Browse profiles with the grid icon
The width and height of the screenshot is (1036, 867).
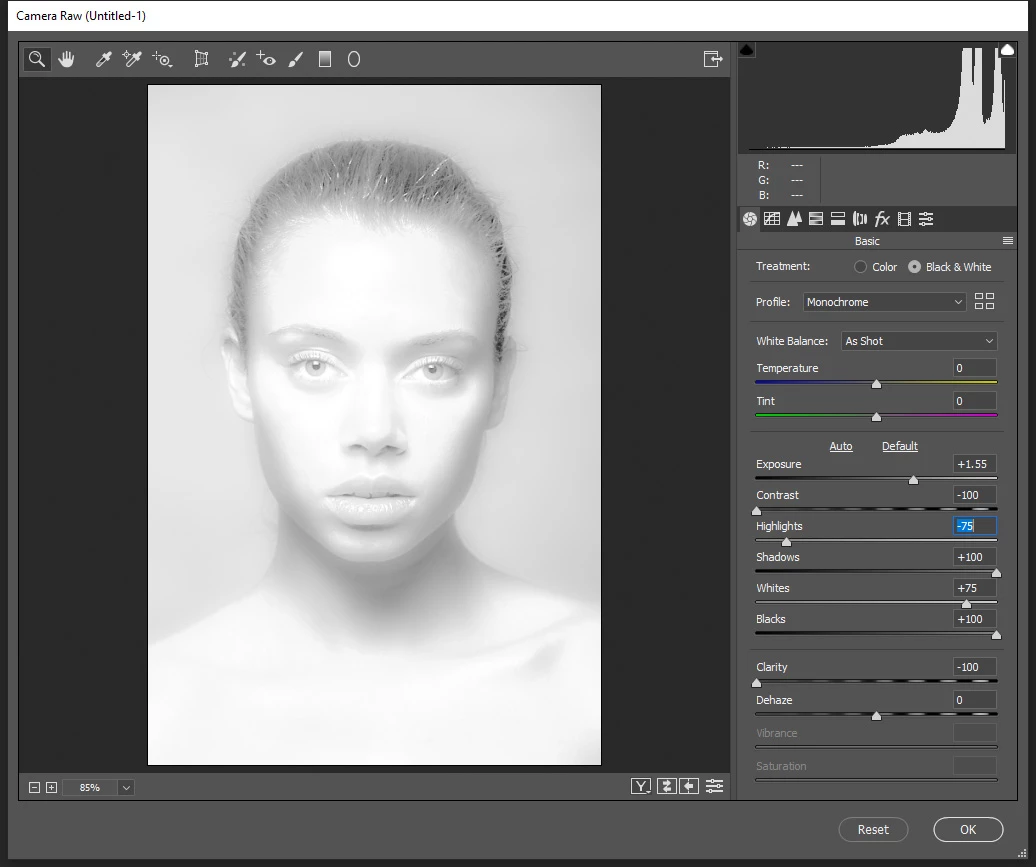(x=984, y=301)
